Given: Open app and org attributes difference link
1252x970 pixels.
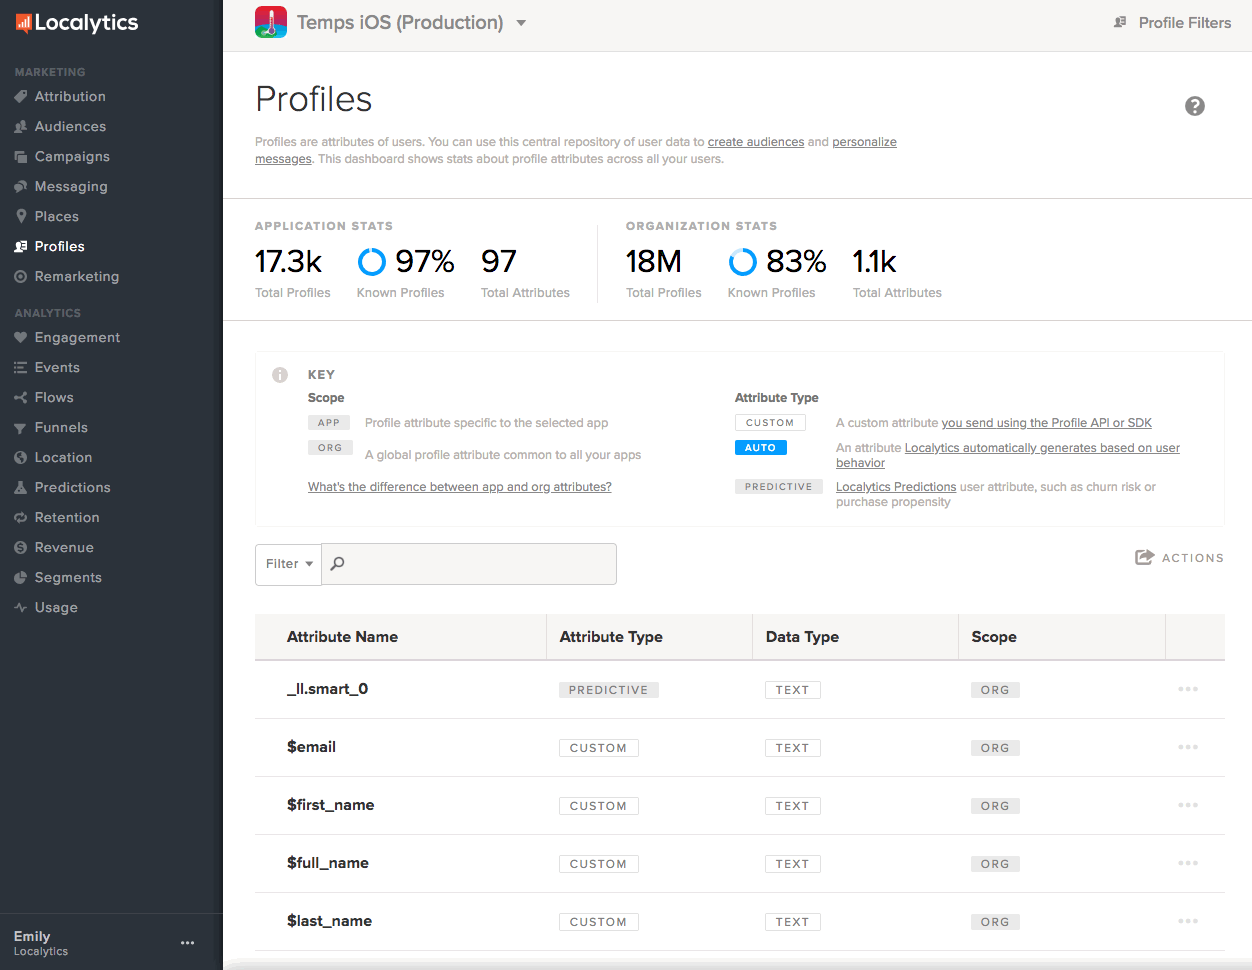Looking at the screenshot, I should 459,487.
